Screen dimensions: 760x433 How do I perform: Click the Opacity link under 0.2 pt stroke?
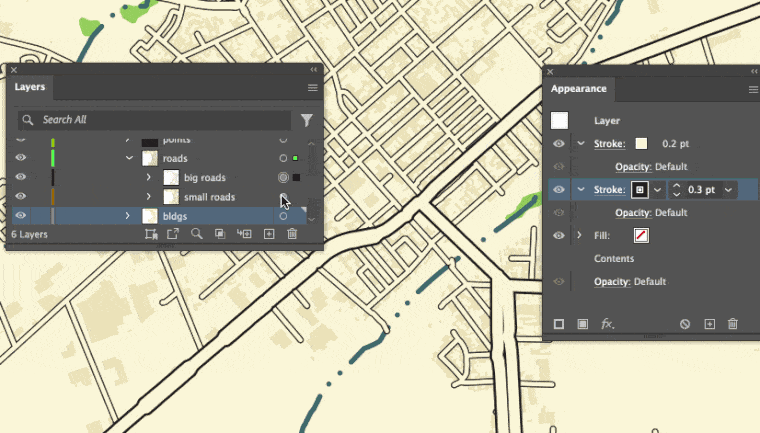[632, 166]
